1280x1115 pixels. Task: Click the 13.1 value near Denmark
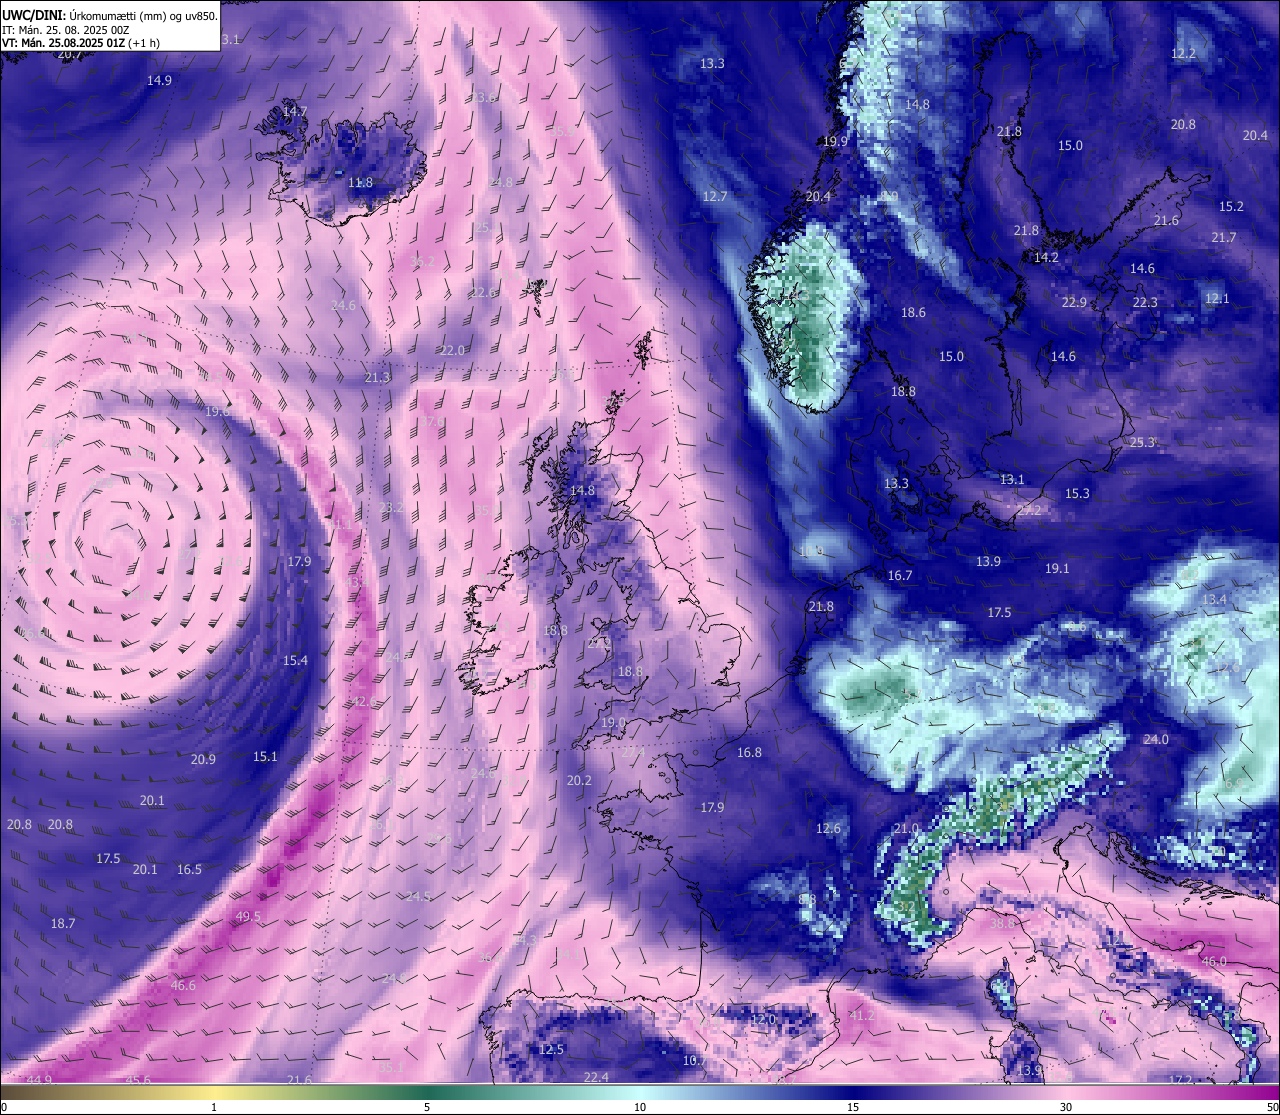1012,480
